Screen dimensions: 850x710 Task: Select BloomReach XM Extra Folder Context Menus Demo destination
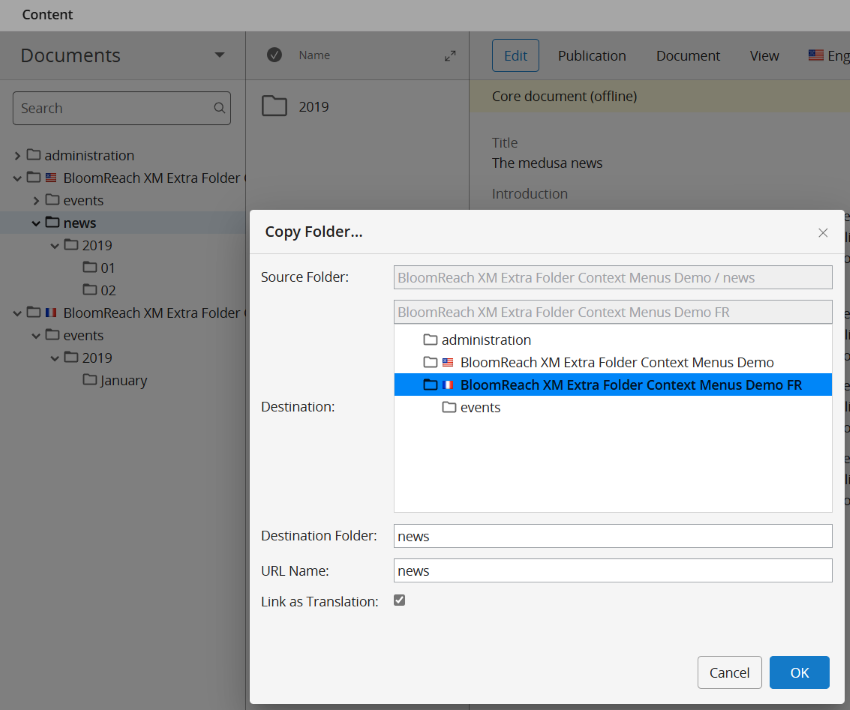pos(617,362)
